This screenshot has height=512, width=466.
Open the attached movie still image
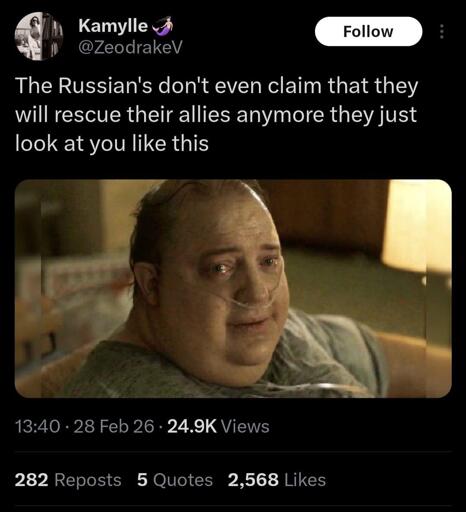tap(233, 288)
